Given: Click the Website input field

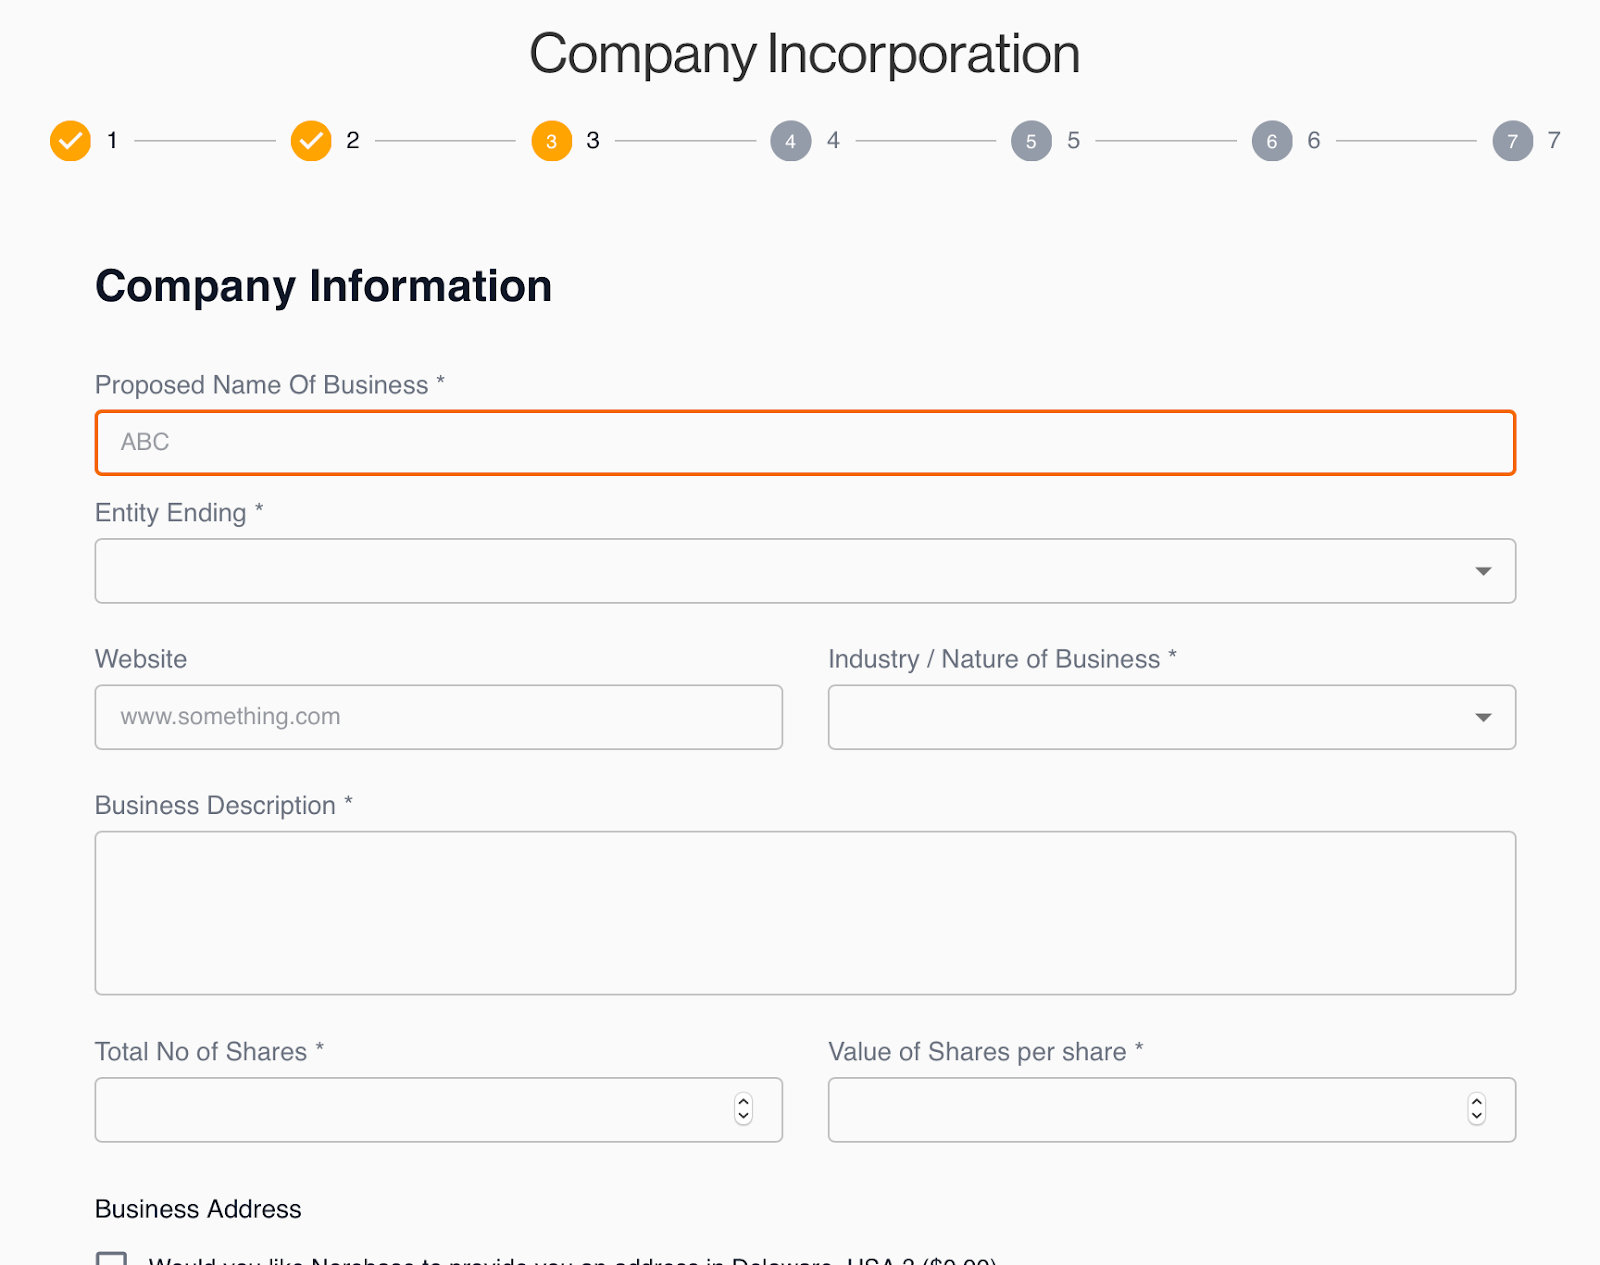Looking at the screenshot, I should [x=438, y=717].
